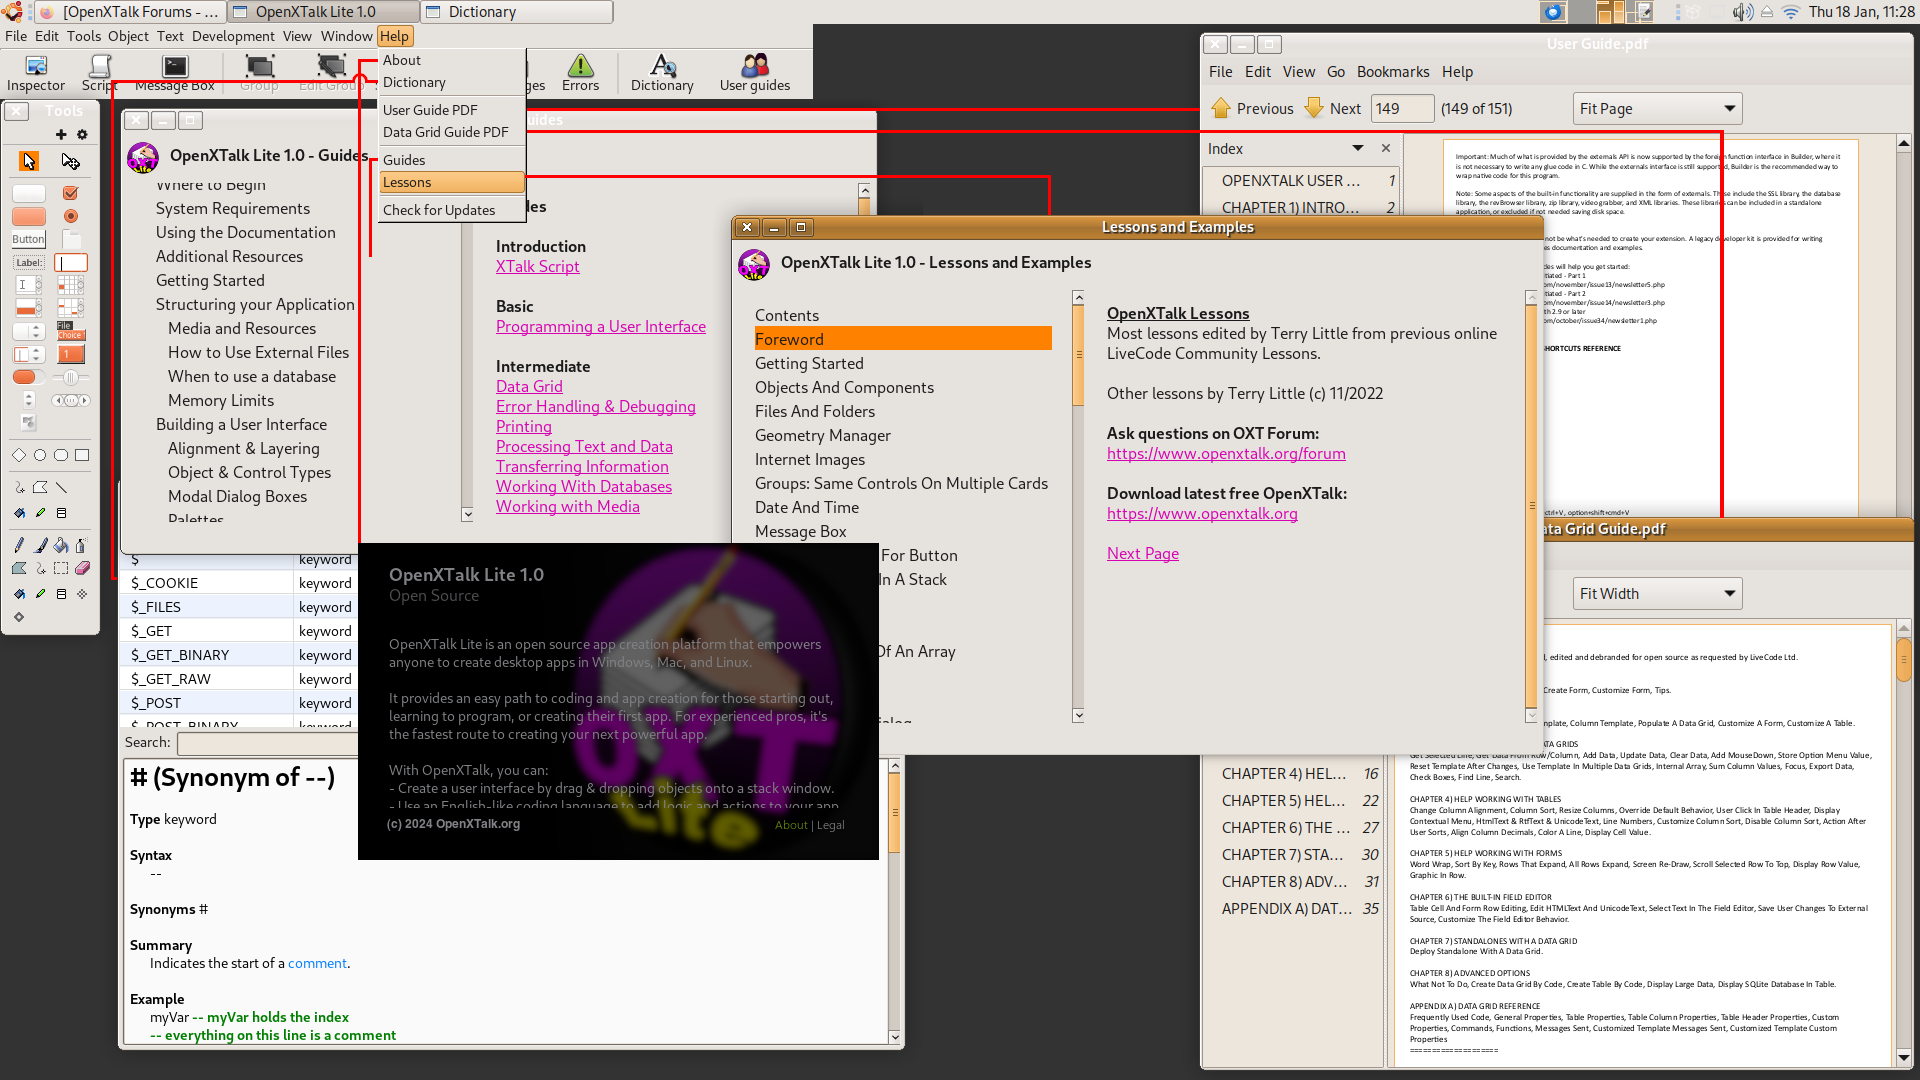Viewport: 1920px width, 1080px height.
Task: Click the Errors toolbar icon
Action: tap(580, 74)
